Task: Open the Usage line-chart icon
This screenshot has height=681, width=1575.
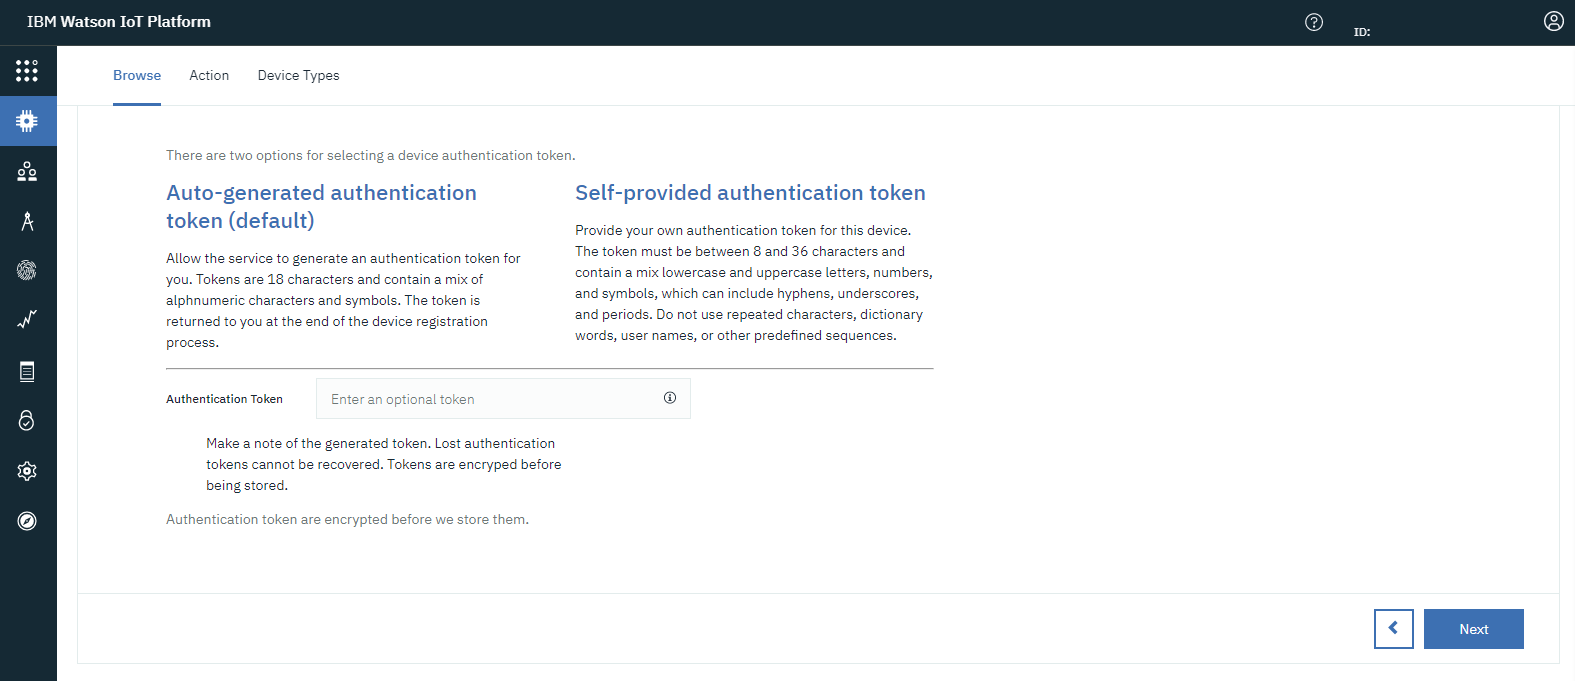Action: 27,320
